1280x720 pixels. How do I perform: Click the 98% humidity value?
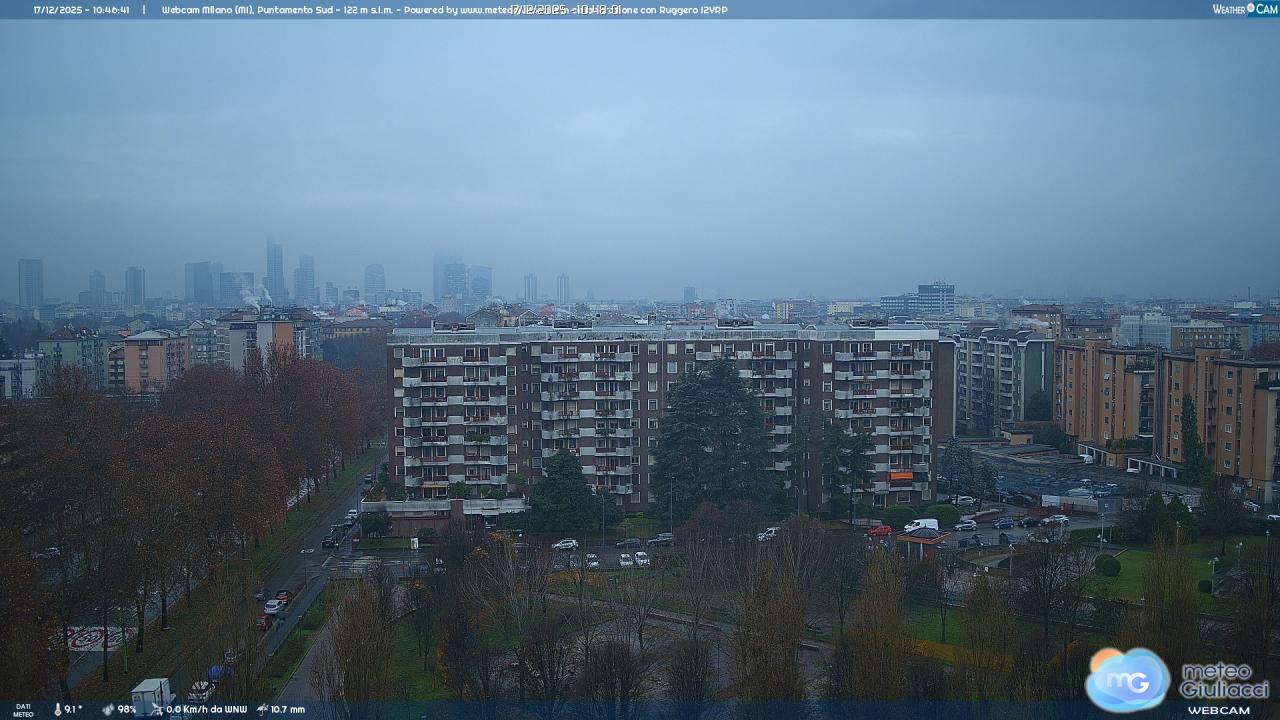[x=127, y=709]
